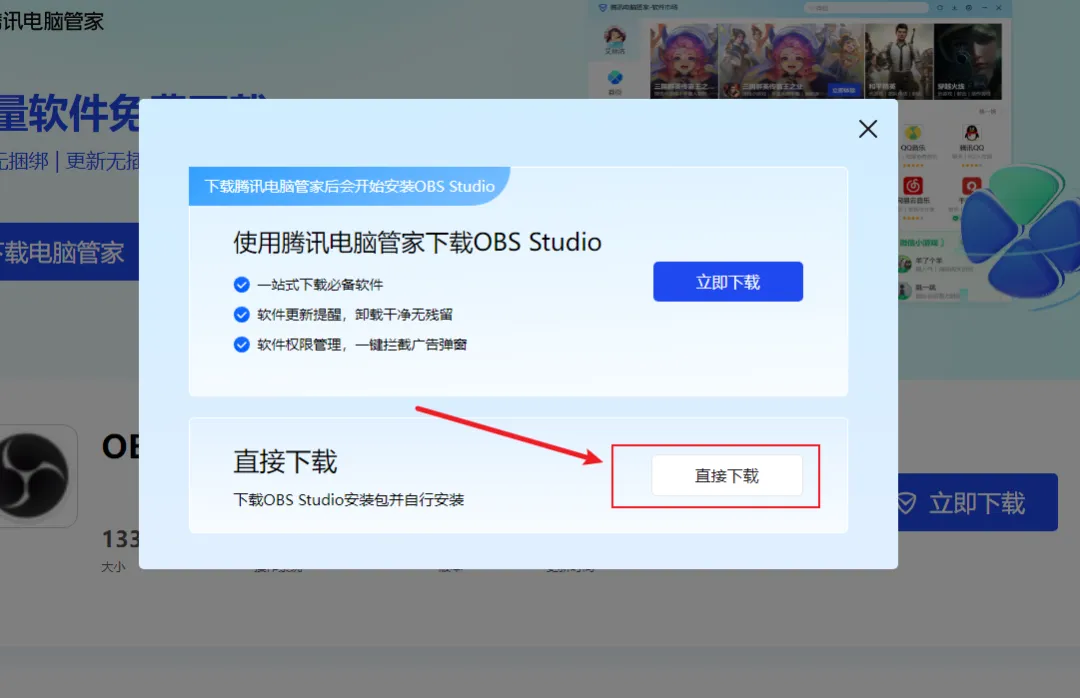
Task: Click the checkmark beside 软件更新提醒
Action: (x=242, y=315)
